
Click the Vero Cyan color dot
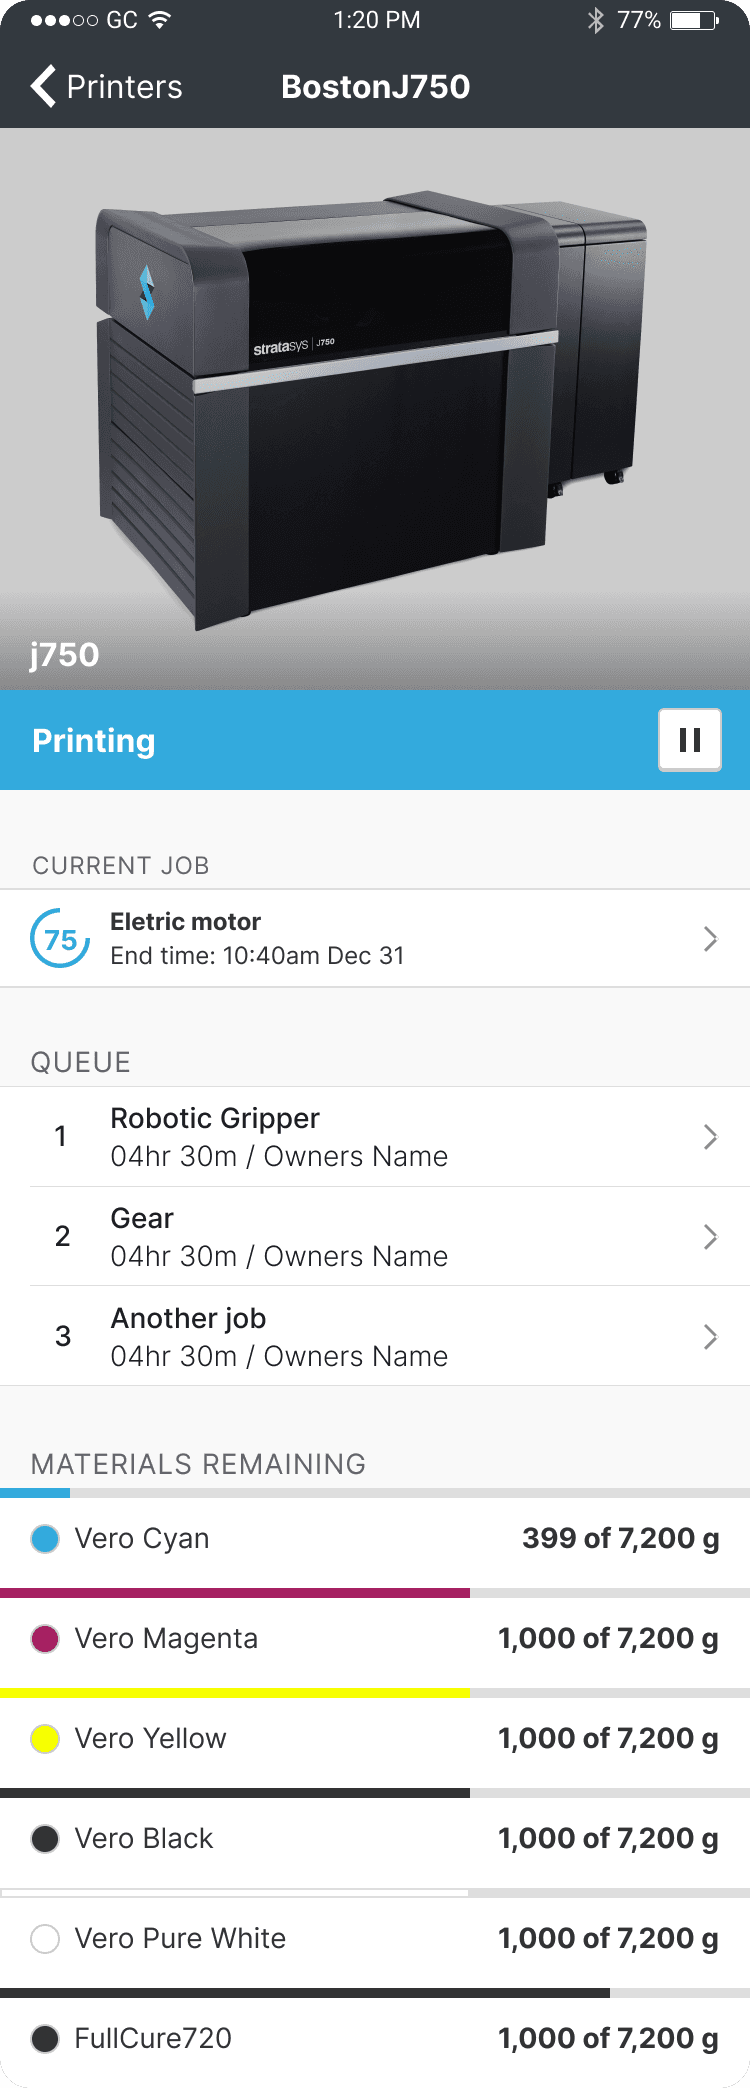[45, 1539]
